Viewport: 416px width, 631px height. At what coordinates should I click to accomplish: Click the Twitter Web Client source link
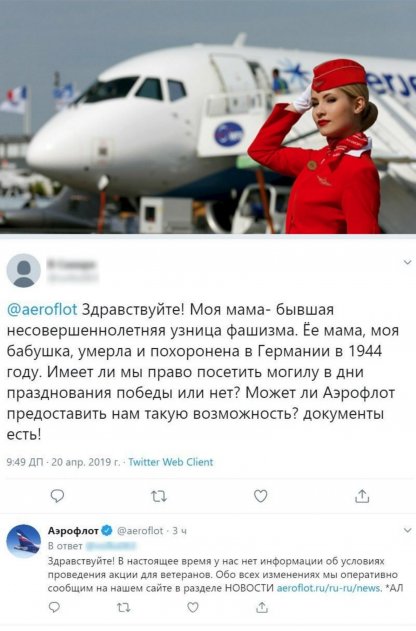click(x=171, y=462)
